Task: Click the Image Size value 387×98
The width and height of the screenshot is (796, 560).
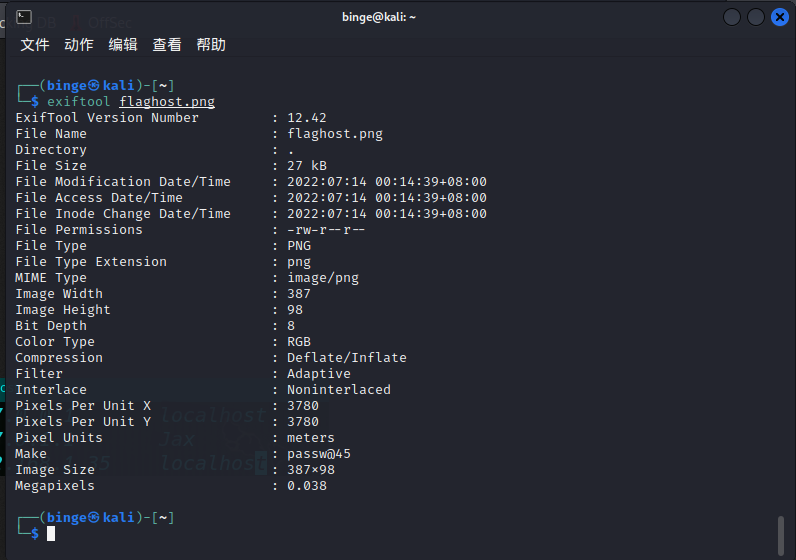Action: (x=311, y=470)
